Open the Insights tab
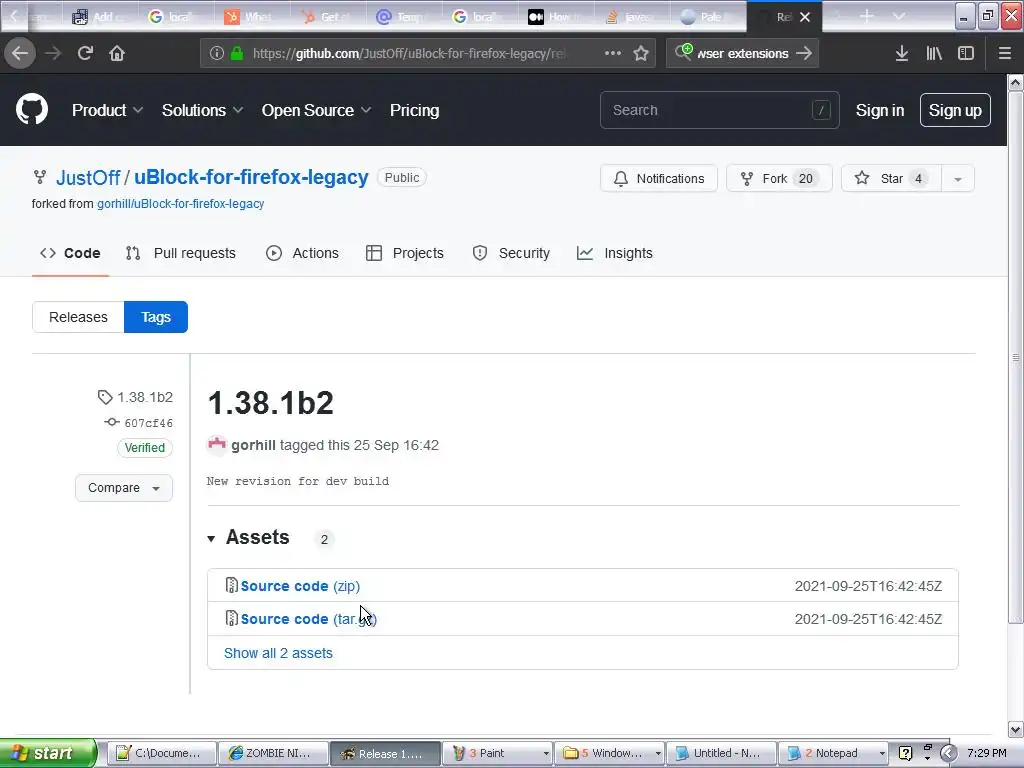The height and width of the screenshot is (768, 1024). [615, 253]
